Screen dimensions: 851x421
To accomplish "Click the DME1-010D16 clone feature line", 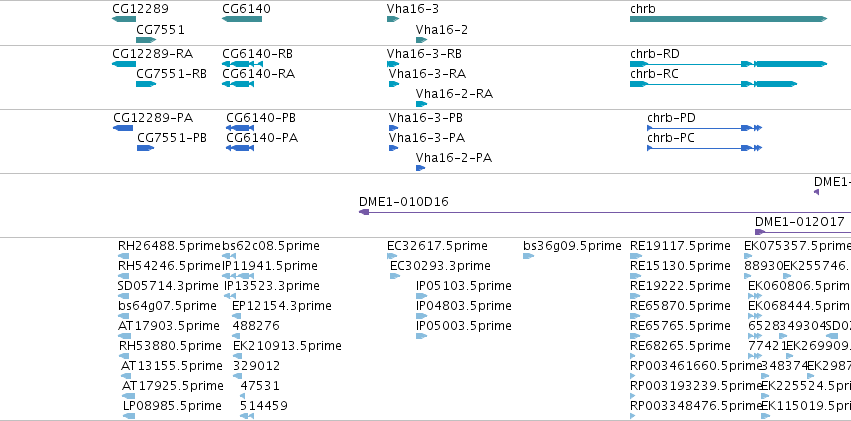I will (605, 212).
